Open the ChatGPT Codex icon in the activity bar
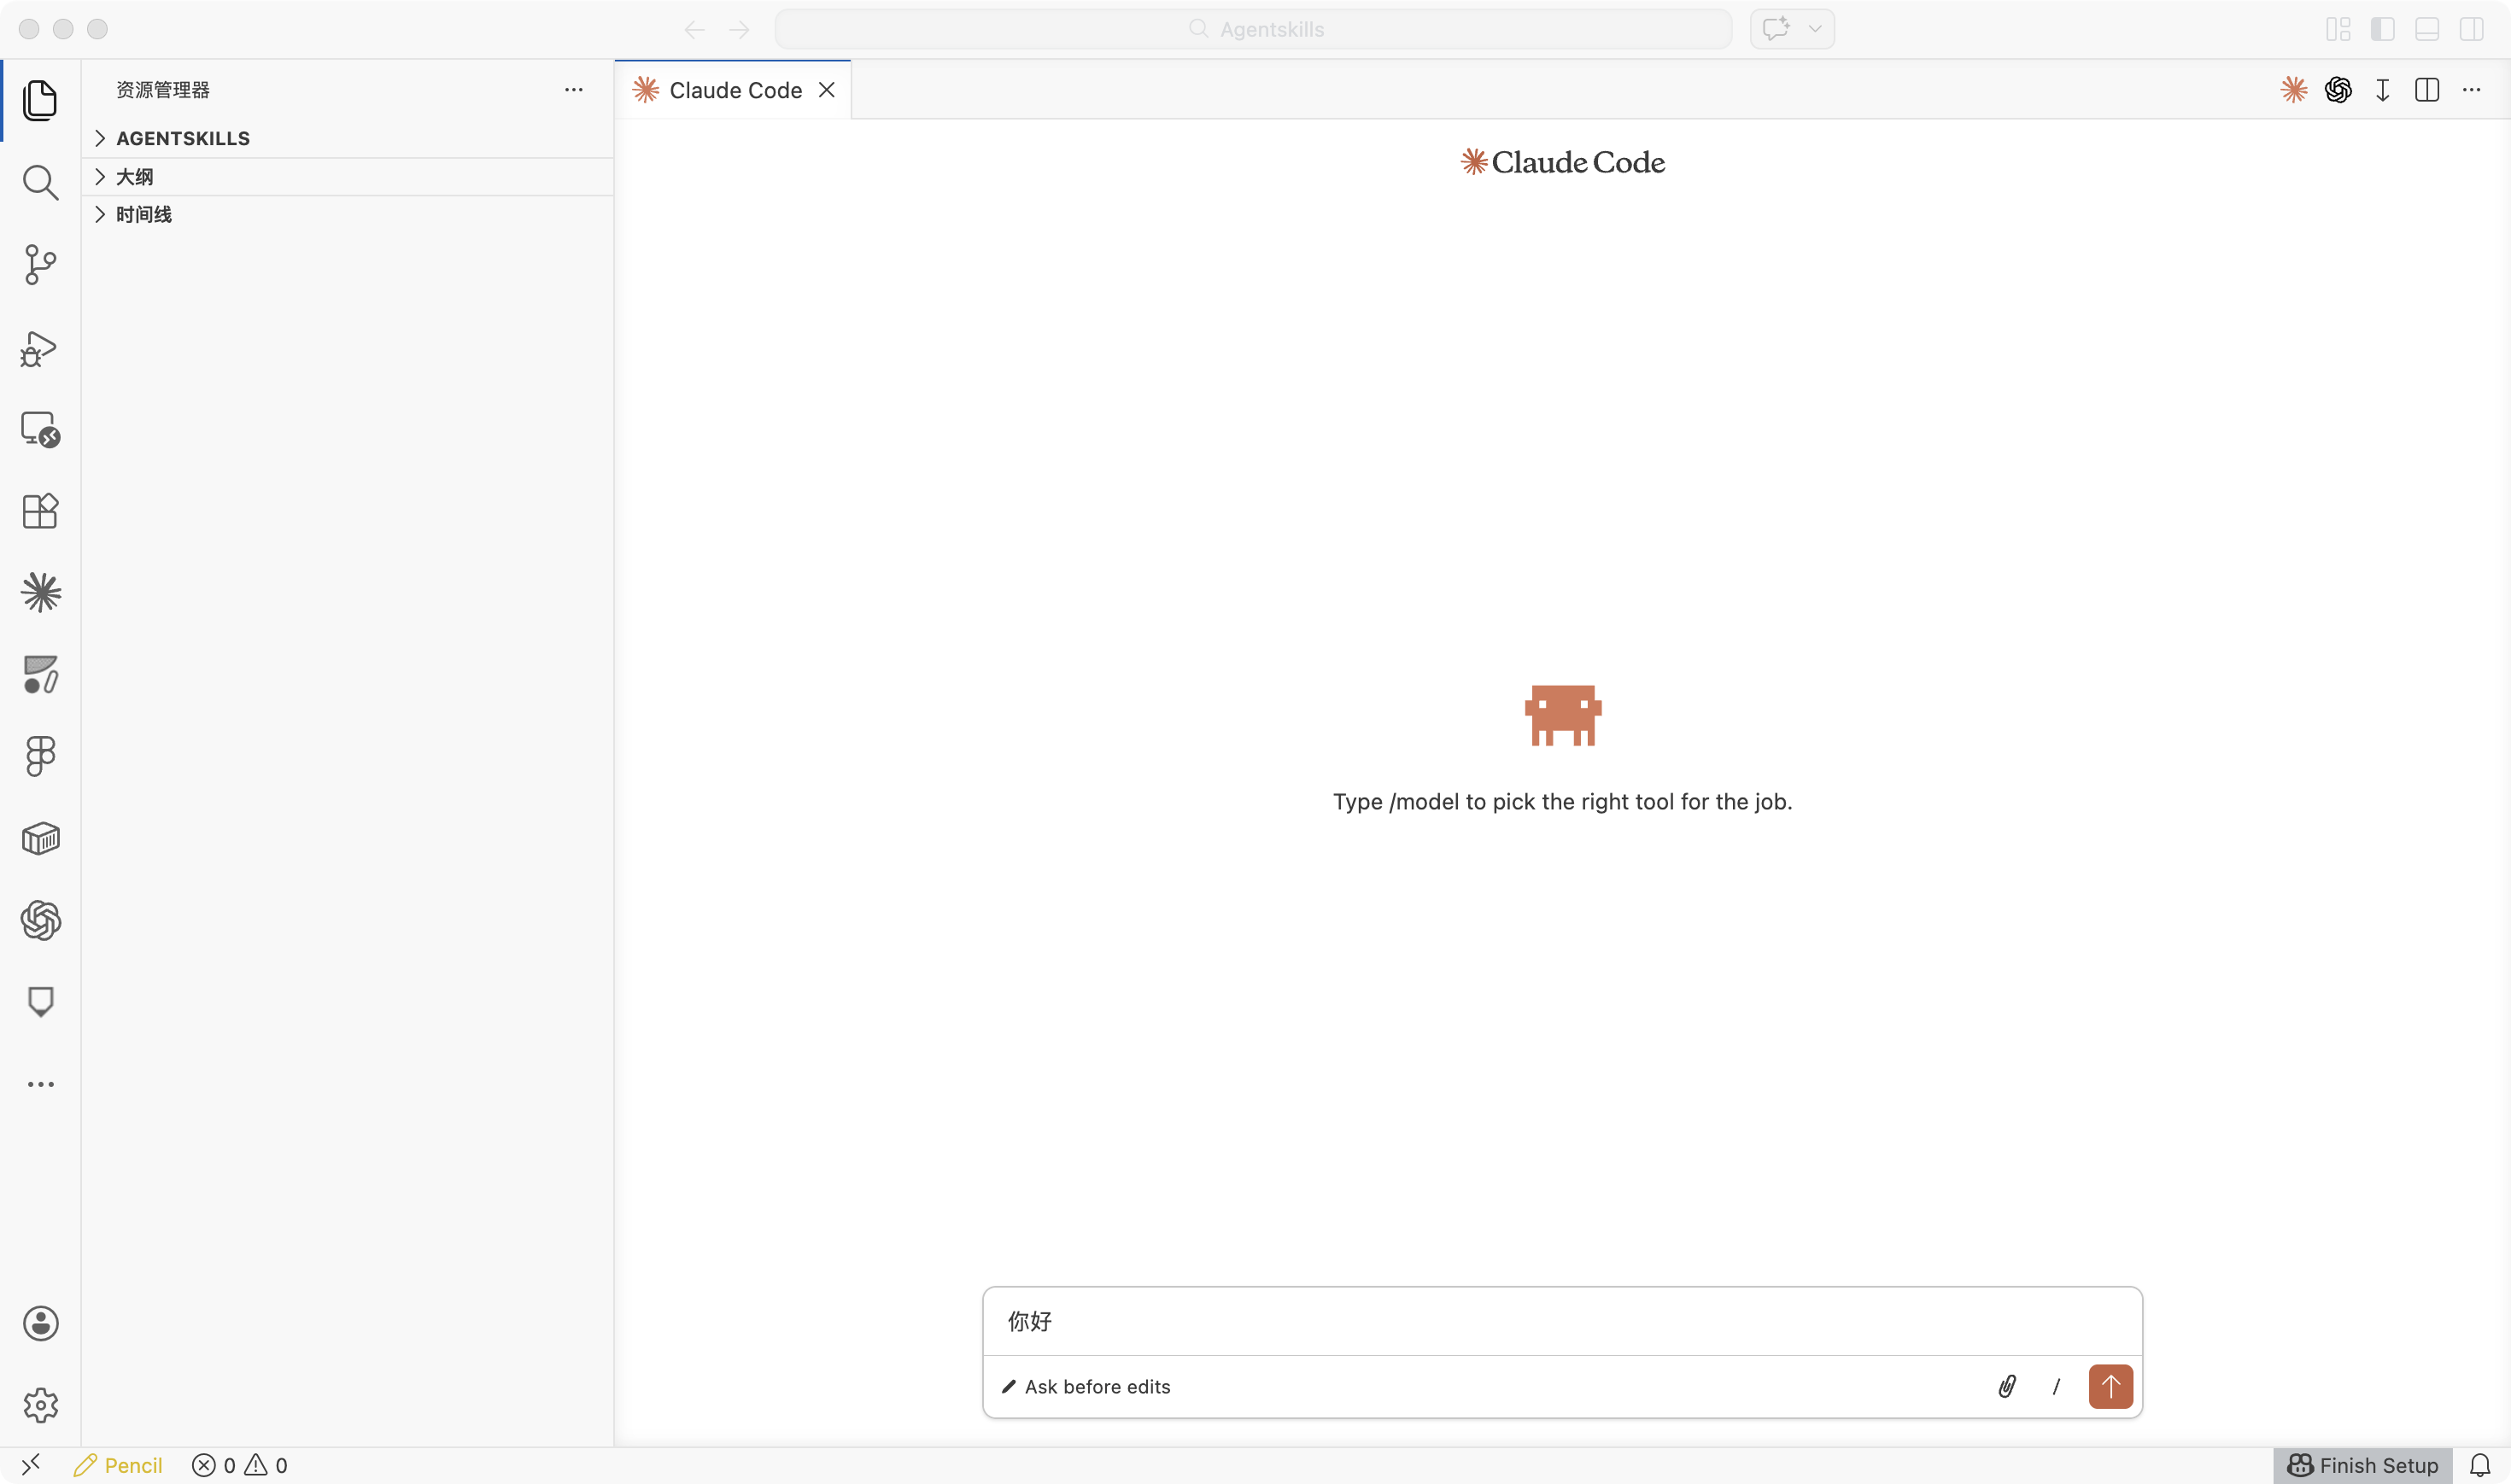 40,920
